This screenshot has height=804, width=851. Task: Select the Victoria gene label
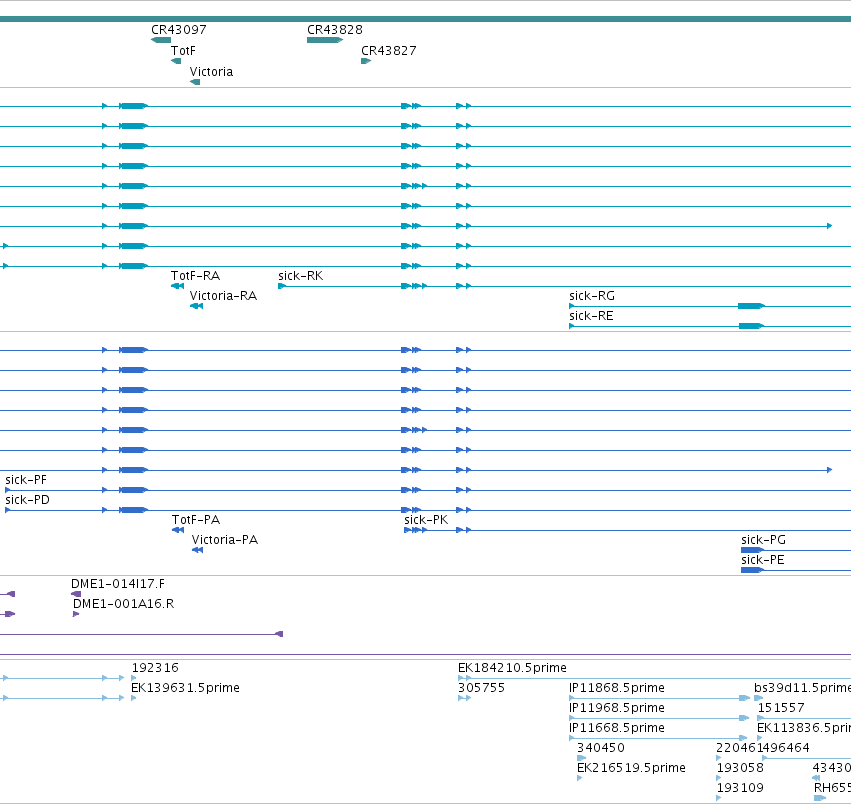point(211,72)
